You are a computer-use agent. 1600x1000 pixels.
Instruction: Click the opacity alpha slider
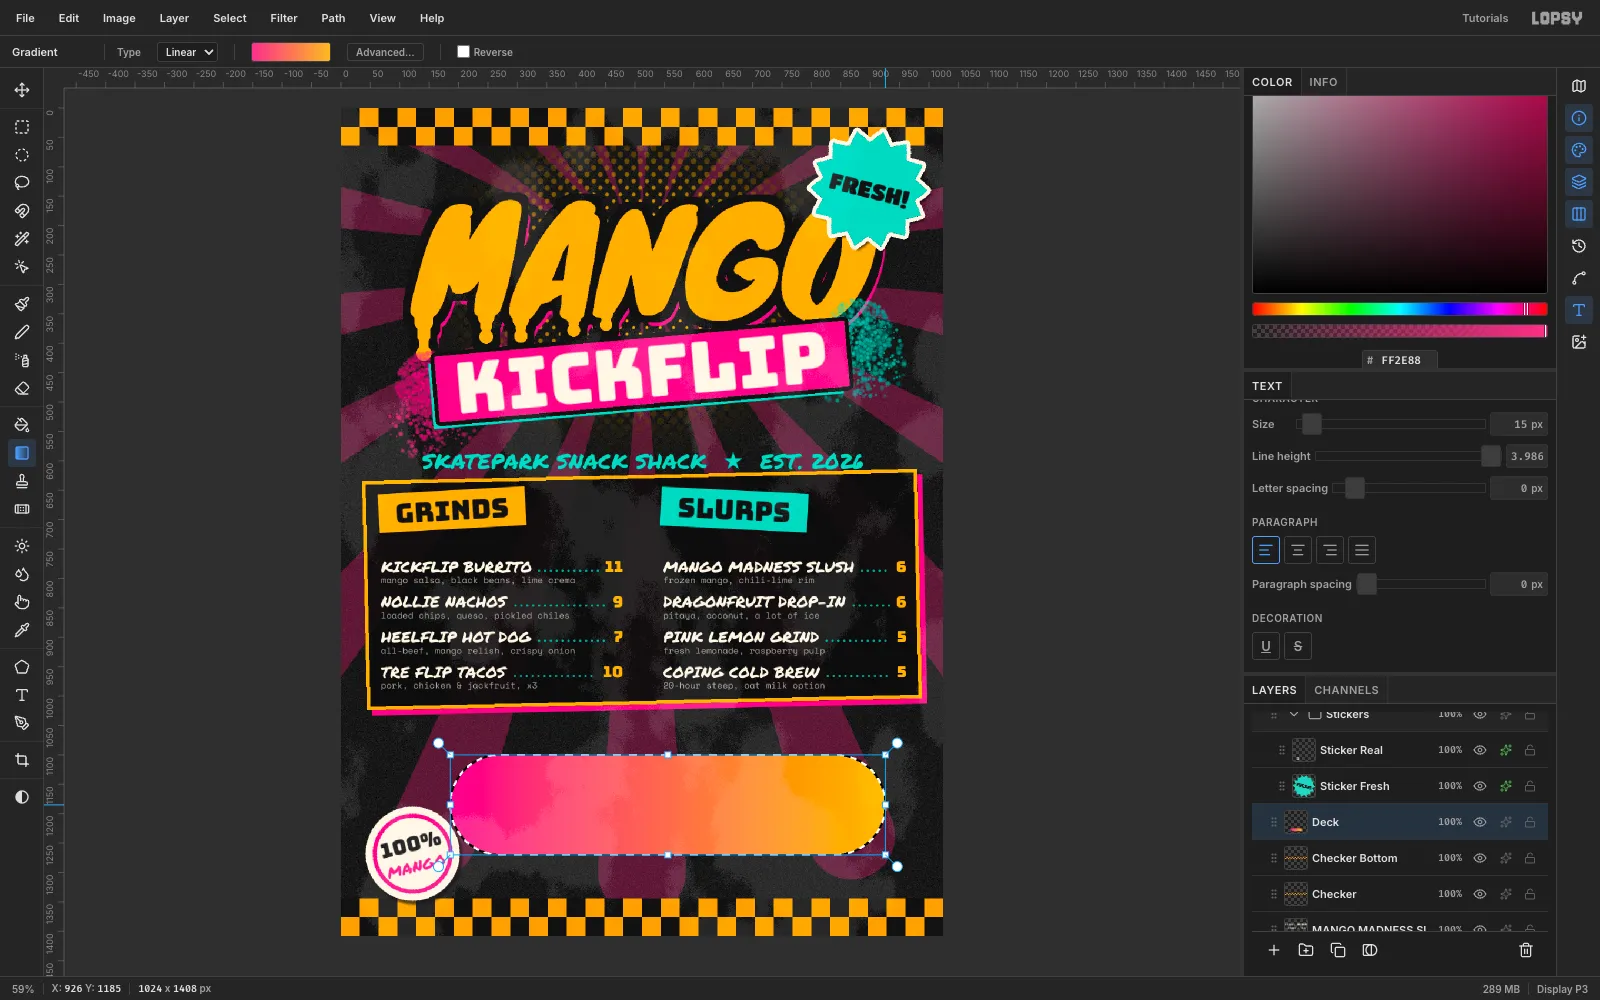point(1400,331)
